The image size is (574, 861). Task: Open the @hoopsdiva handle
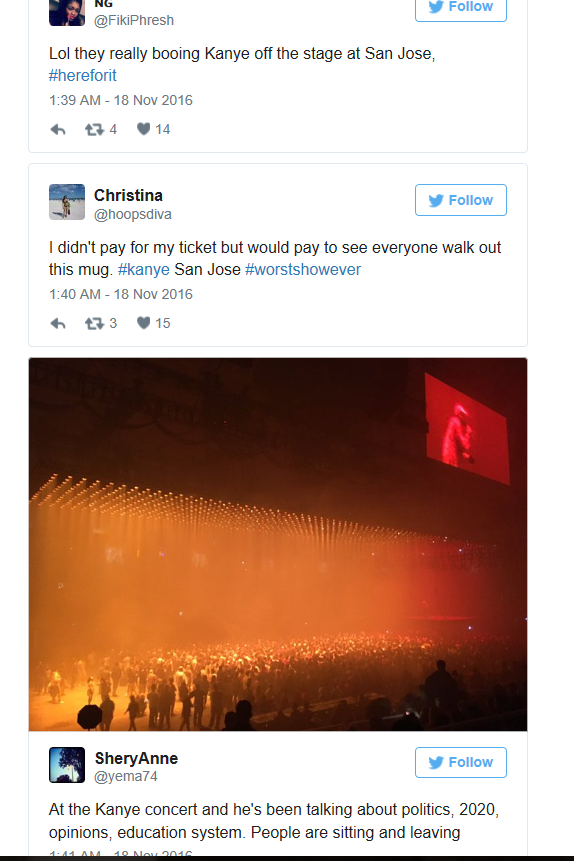point(133,214)
